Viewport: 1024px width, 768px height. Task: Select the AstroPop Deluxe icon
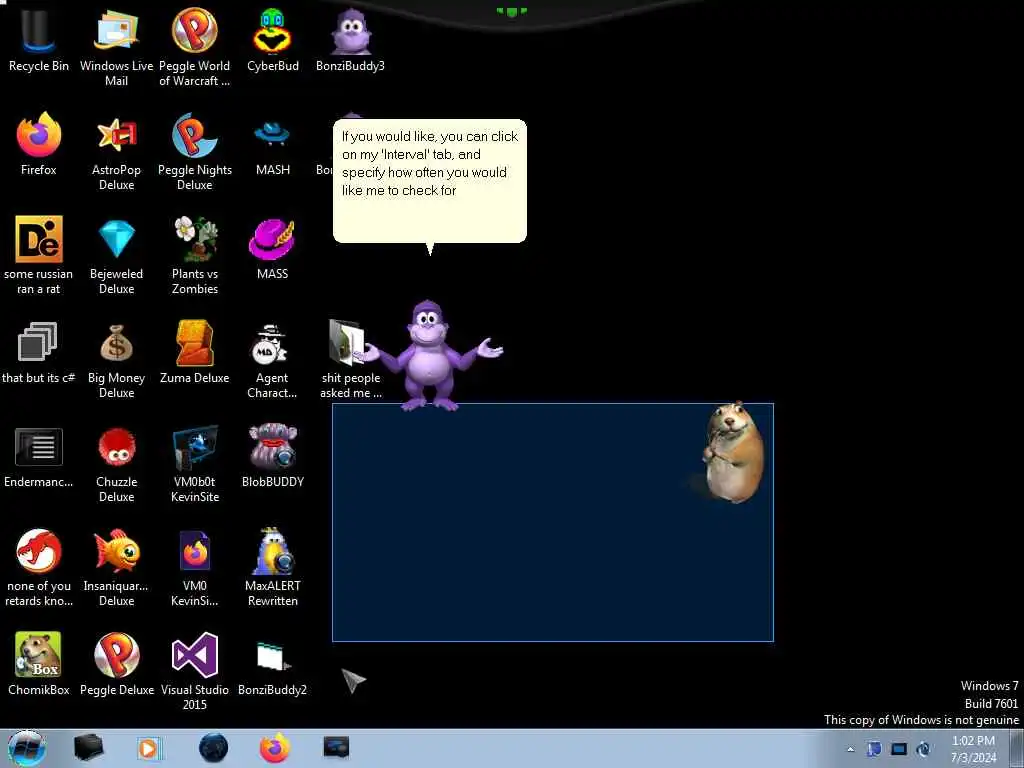[116, 152]
